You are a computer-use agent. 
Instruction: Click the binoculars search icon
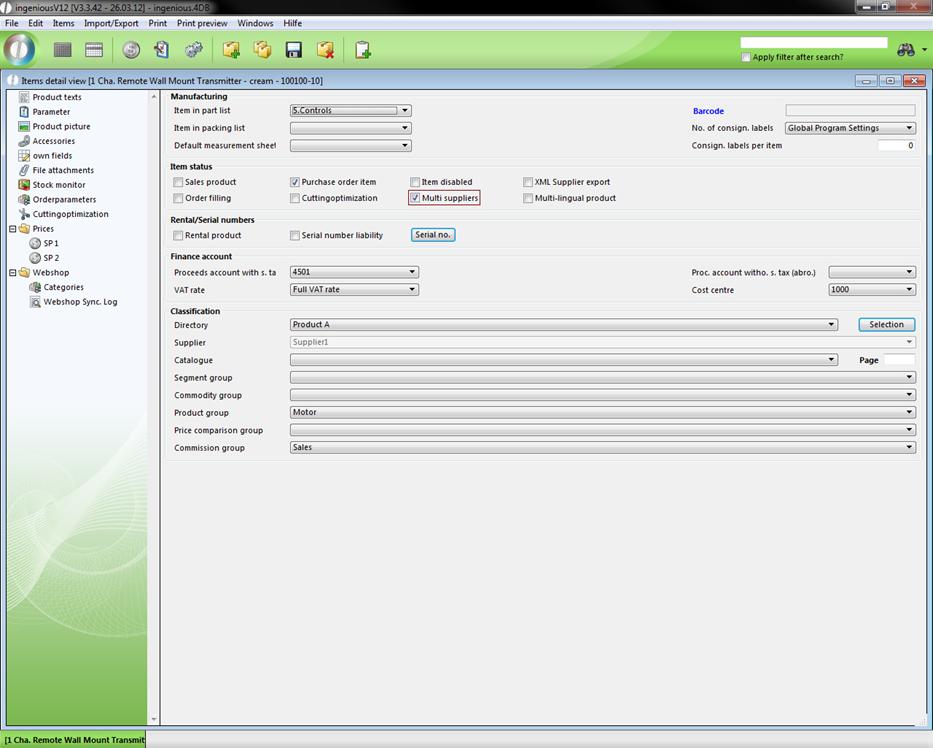point(906,50)
